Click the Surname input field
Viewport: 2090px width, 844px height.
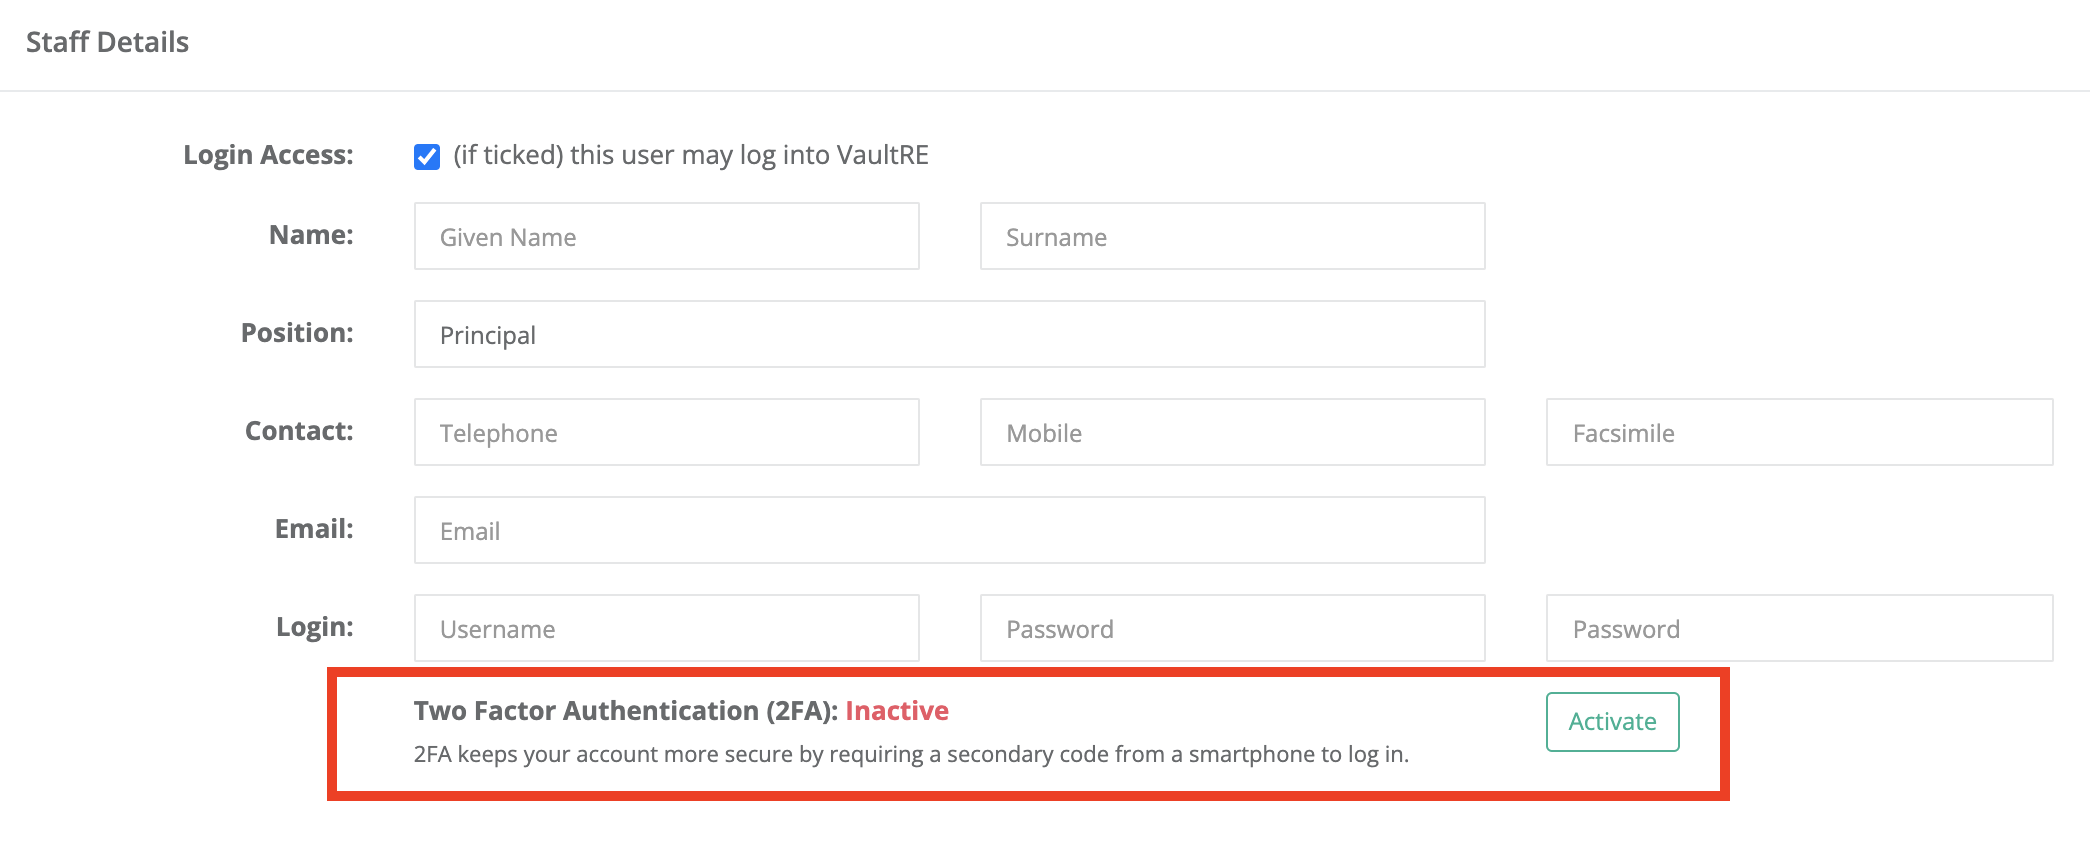1232,236
